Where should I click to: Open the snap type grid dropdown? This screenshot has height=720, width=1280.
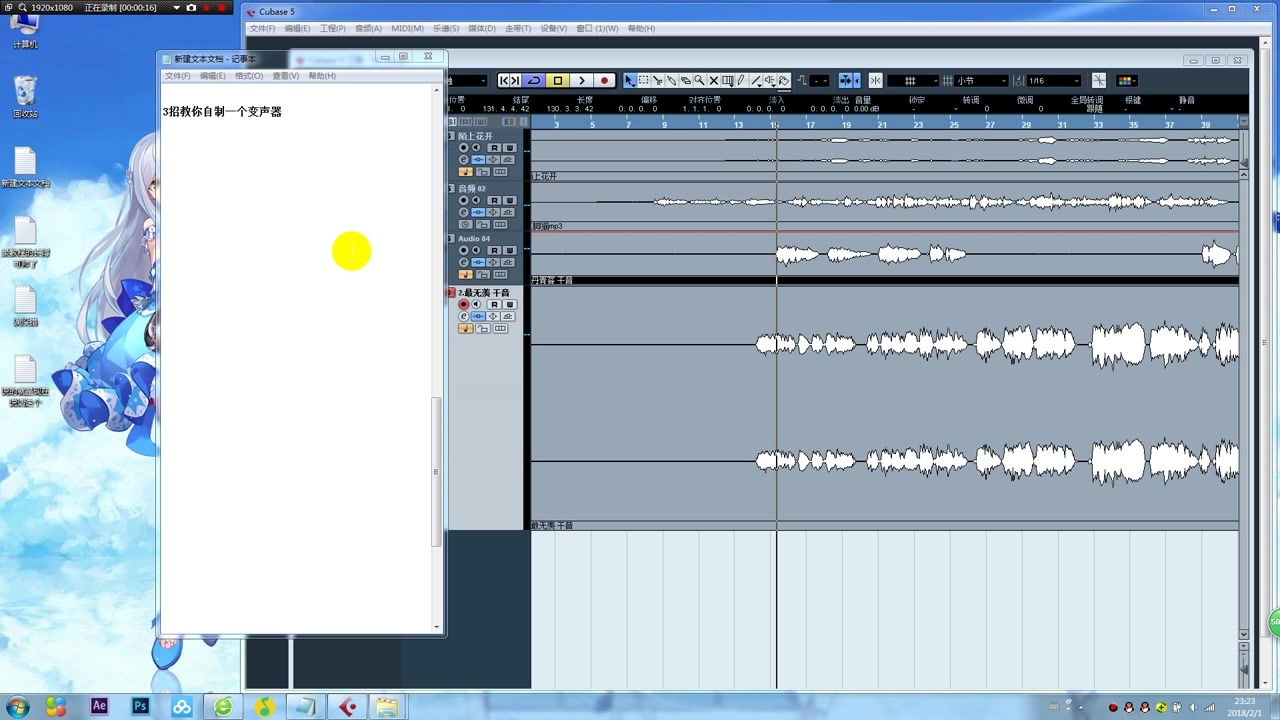(x=913, y=80)
